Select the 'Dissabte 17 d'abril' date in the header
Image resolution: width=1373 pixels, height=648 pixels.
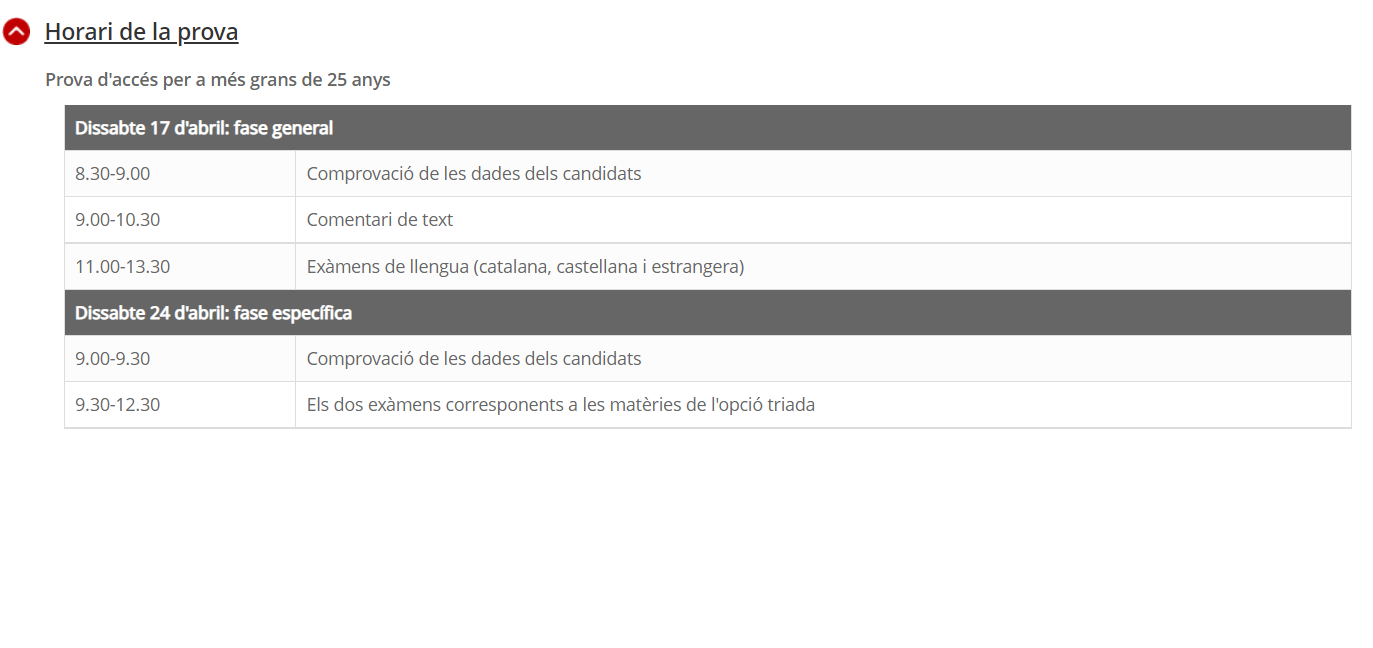151,128
